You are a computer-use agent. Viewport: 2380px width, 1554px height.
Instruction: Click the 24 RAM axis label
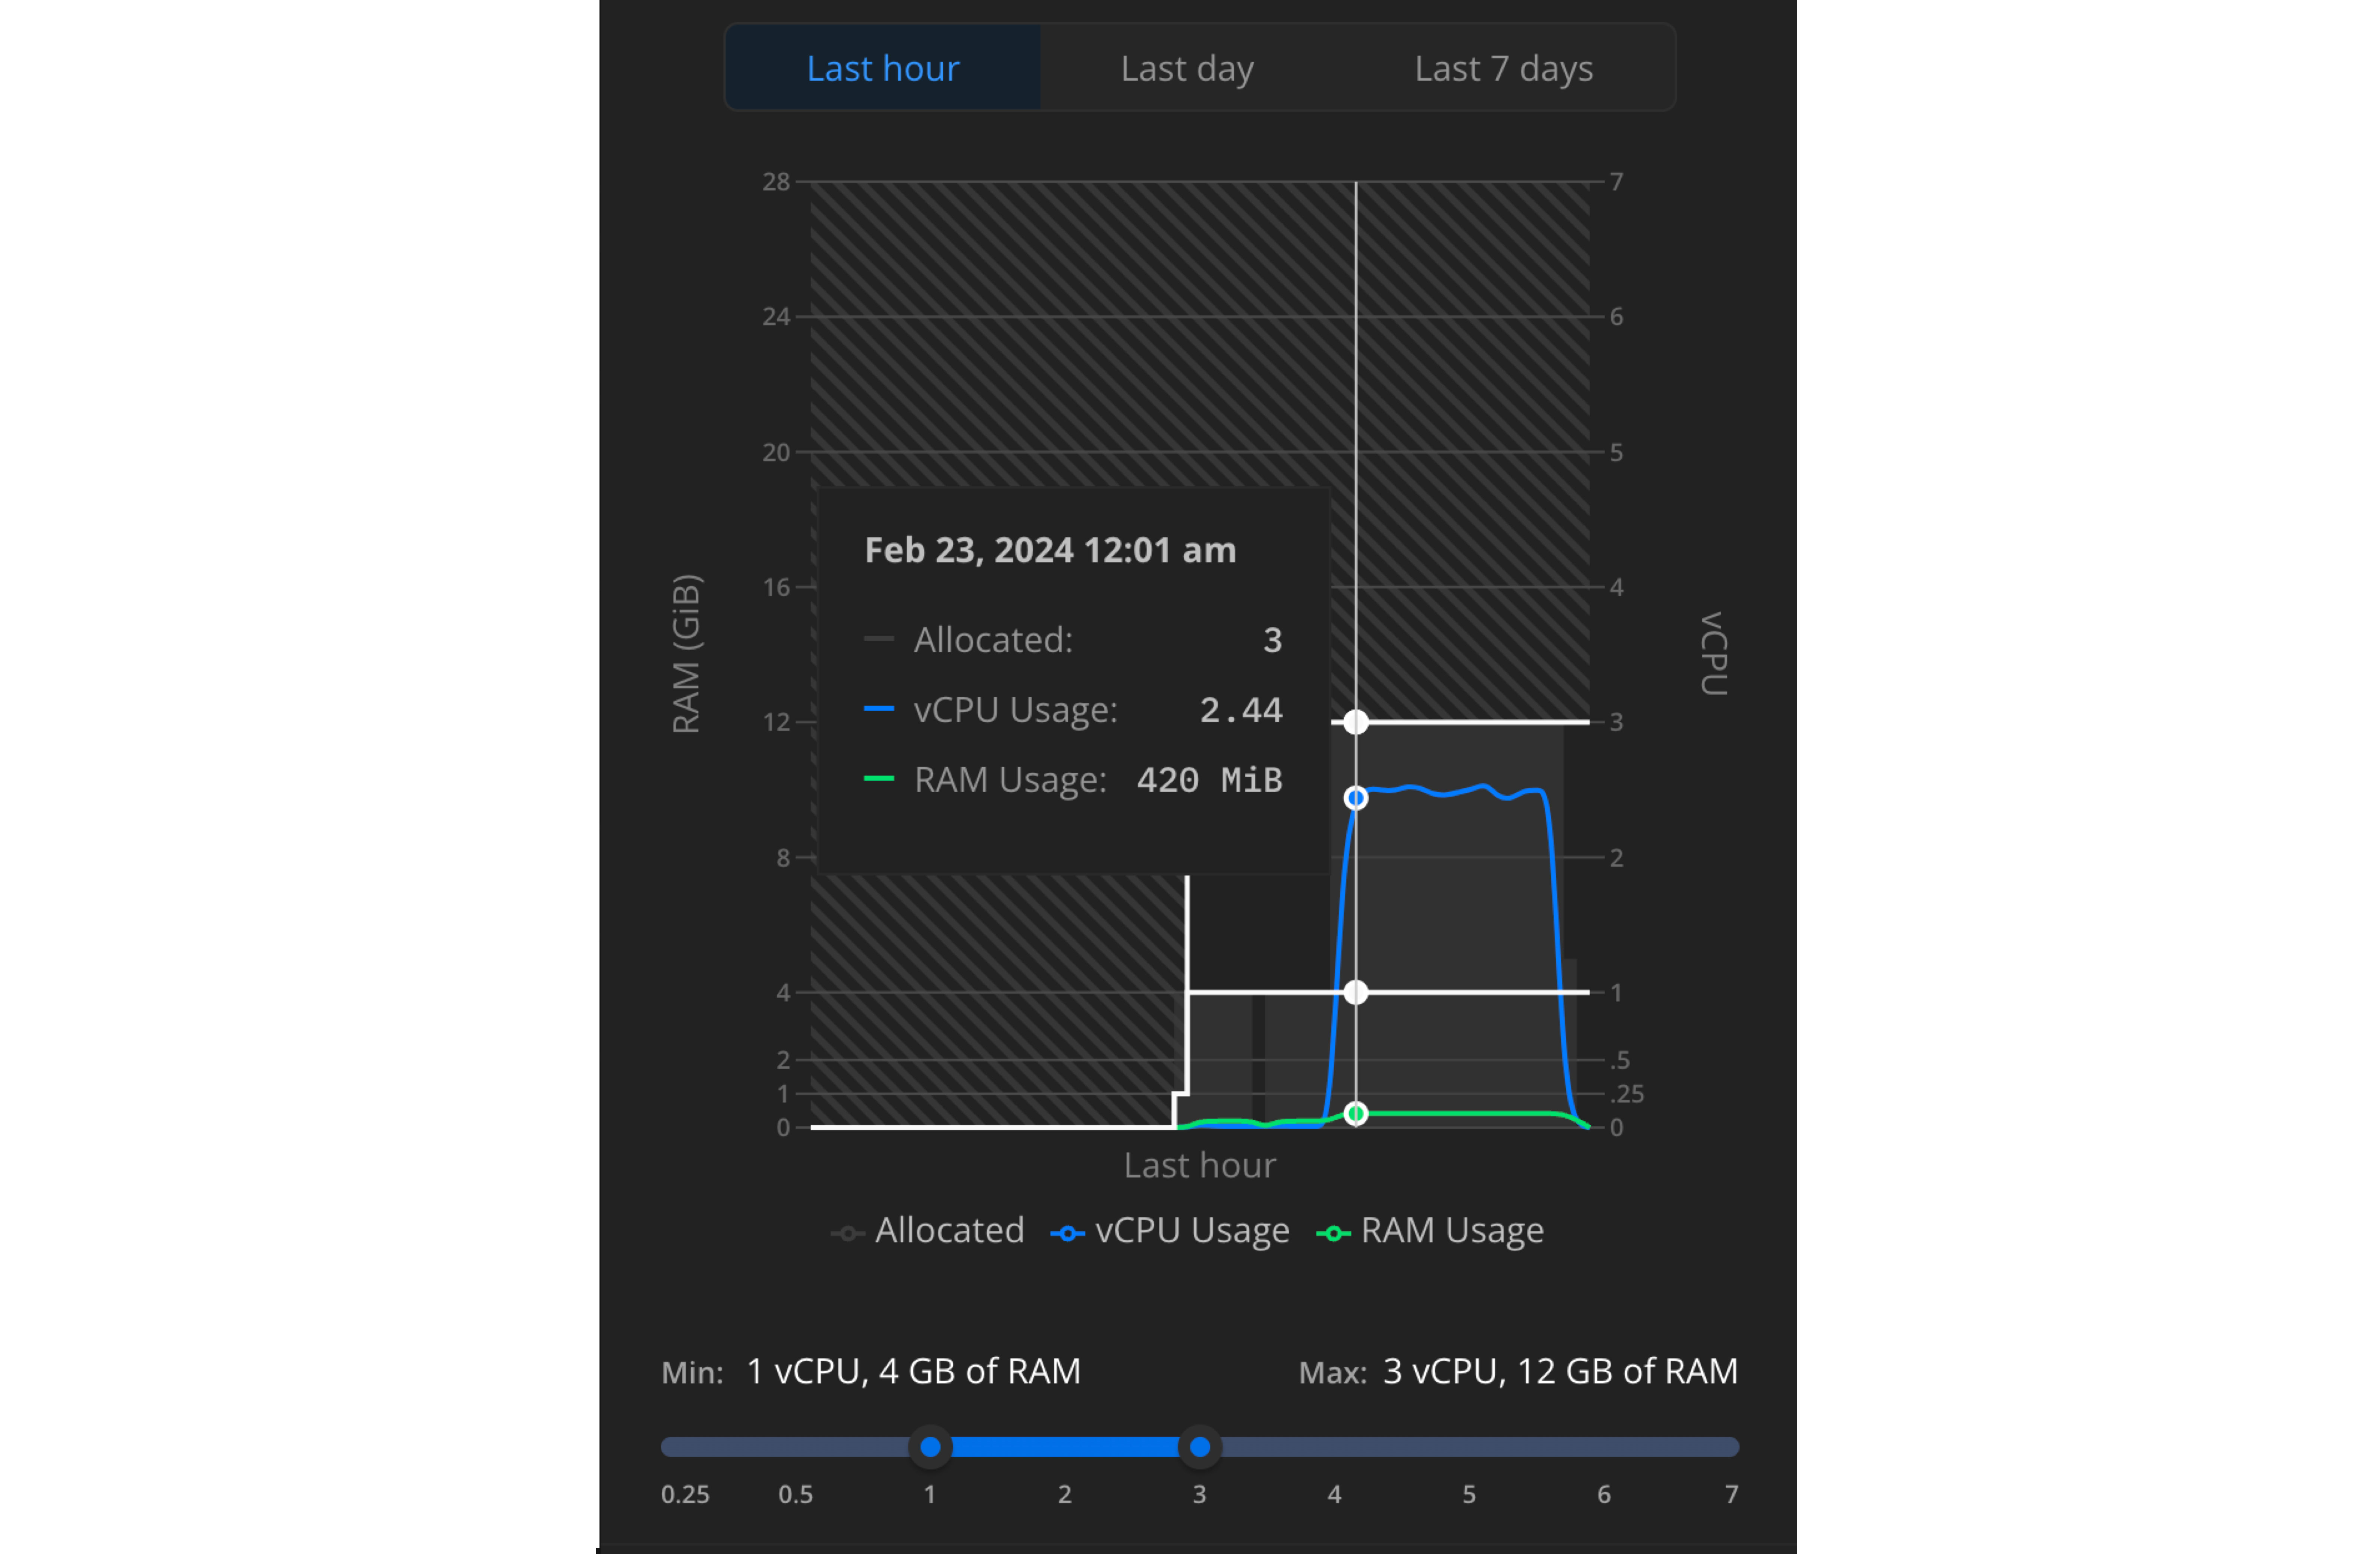pos(776,317)
